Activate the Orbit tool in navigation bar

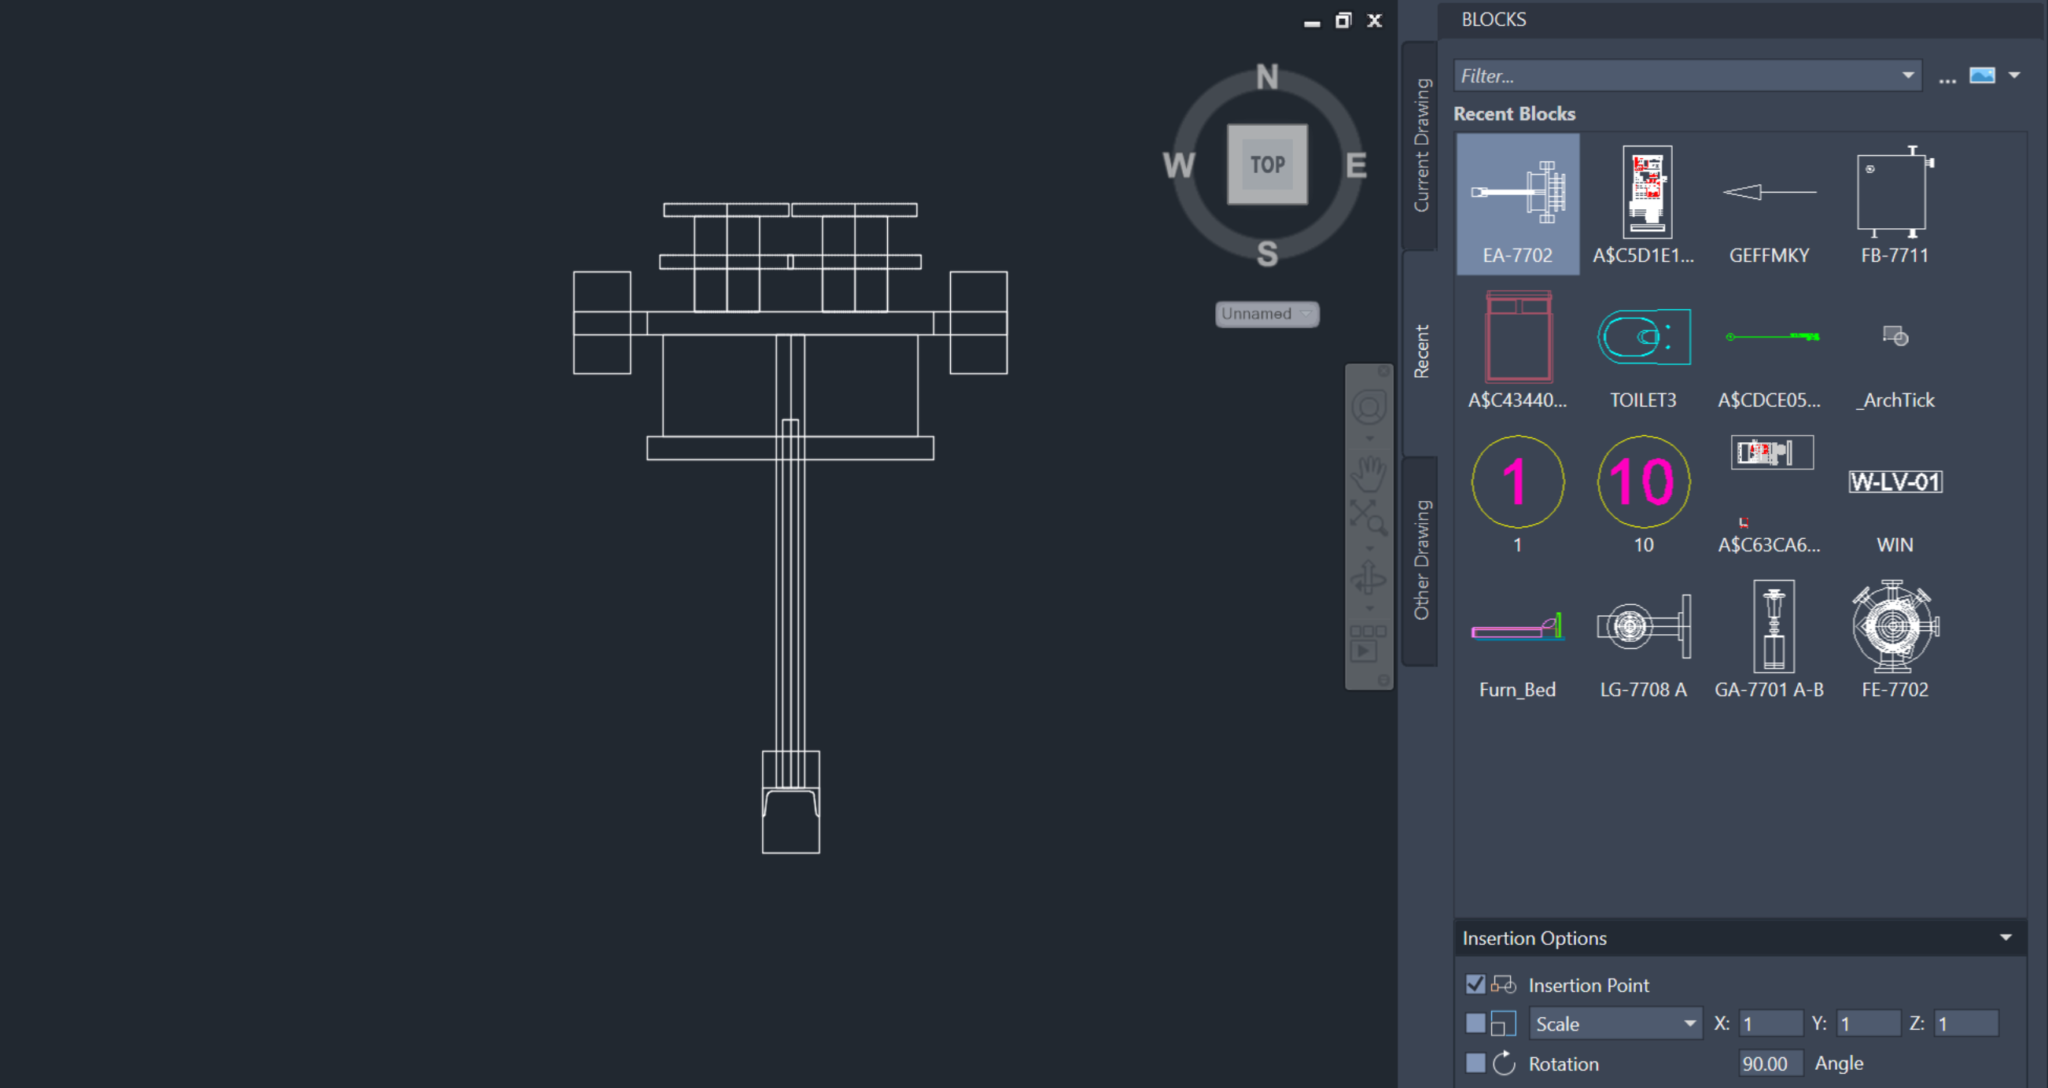[1368, 578]
